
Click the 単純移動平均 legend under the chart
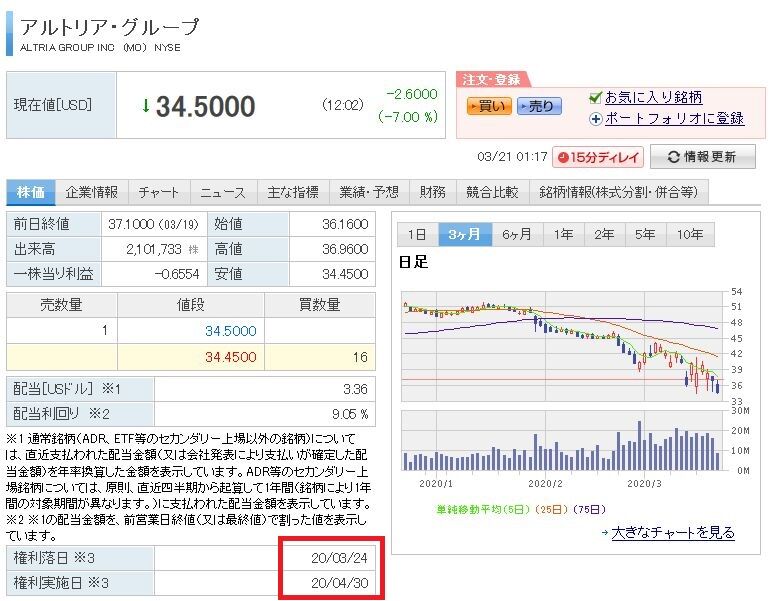521,510
